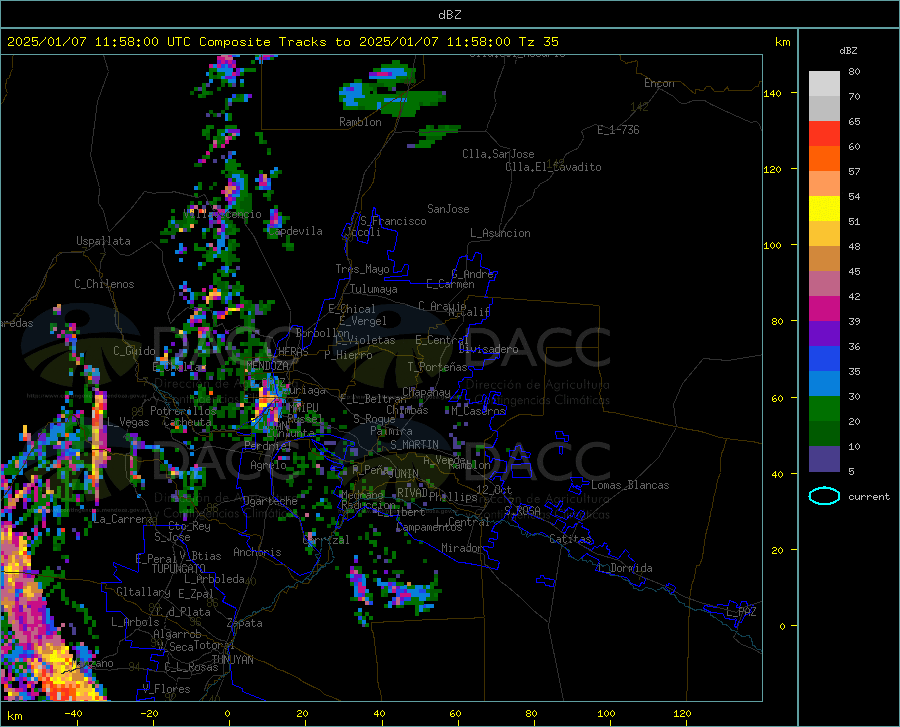Click the E_1-736 label

618,130
